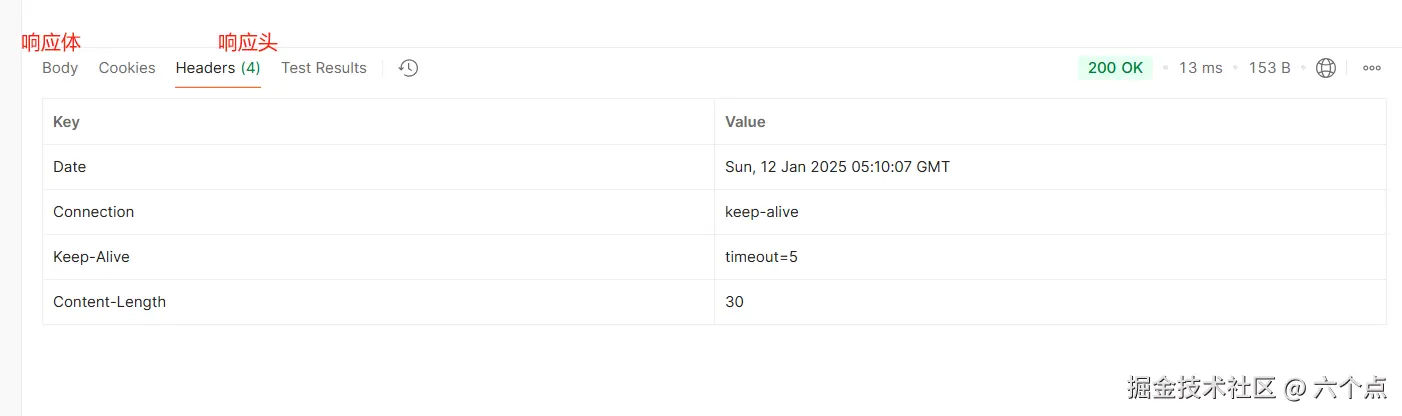Click the Key column header
The height and width of the screenshot is (416, 1402).
(66, 122)
